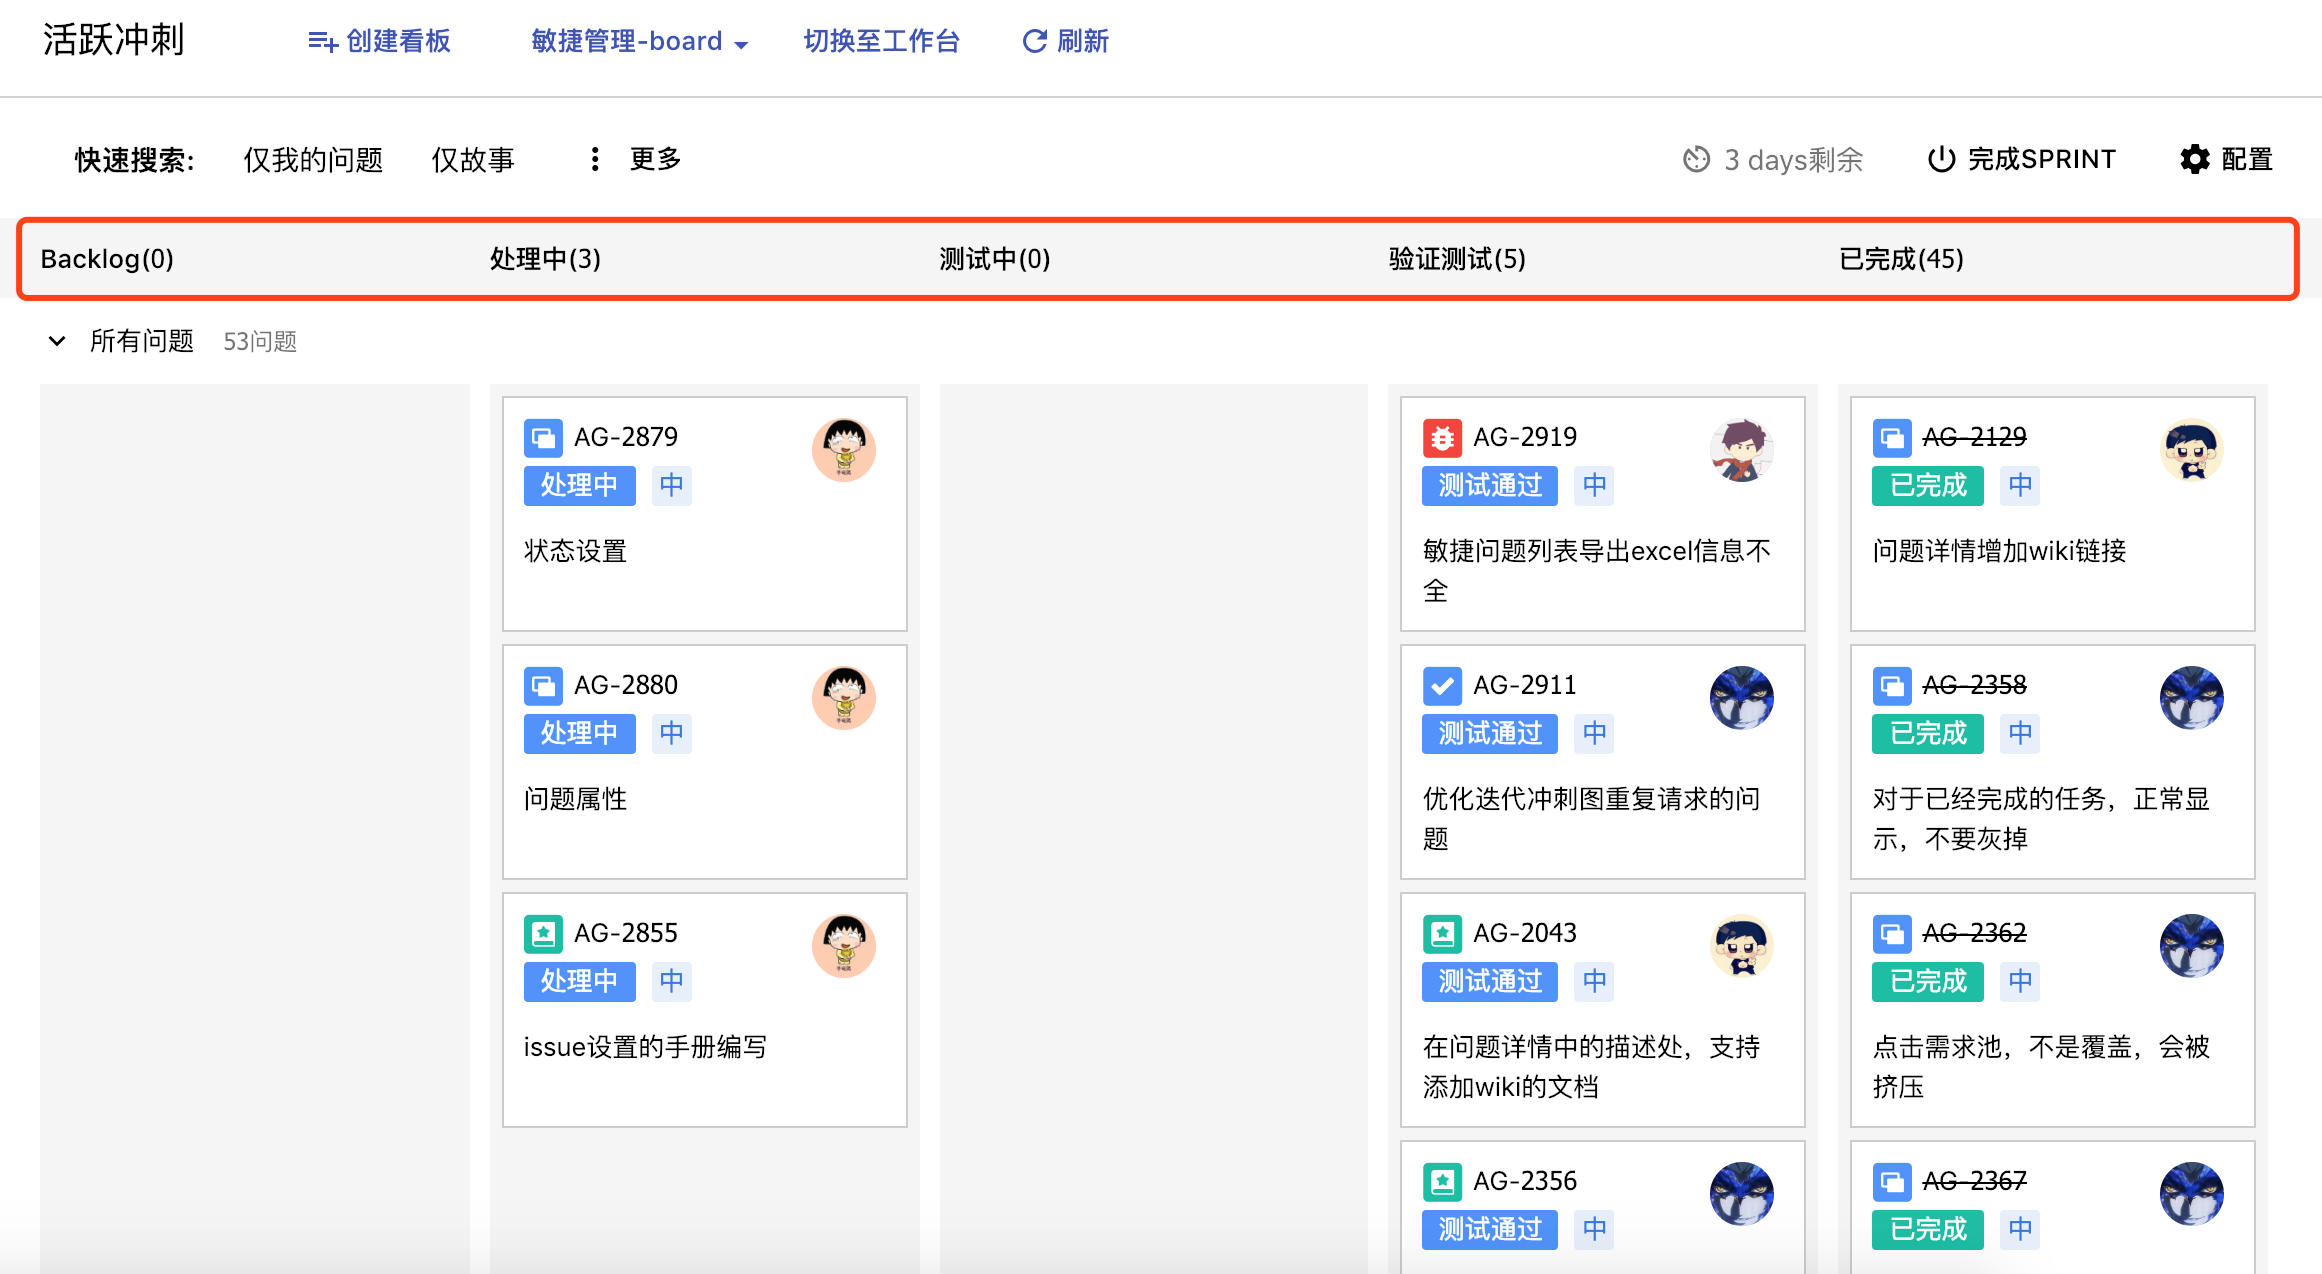The width and height of the screenshot is (2322, 1274).
Task: Click the assignee avatar on AG-2129
Action: [2192, 450]
